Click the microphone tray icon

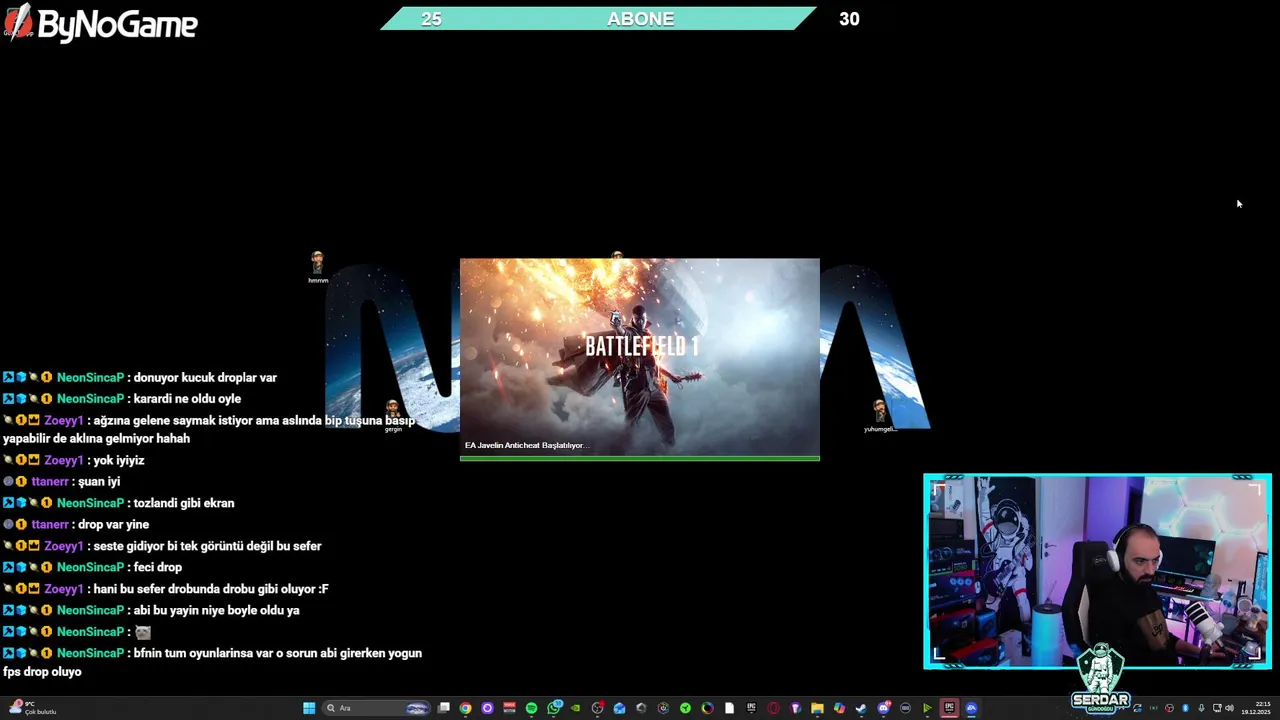tap(1201, 708)
